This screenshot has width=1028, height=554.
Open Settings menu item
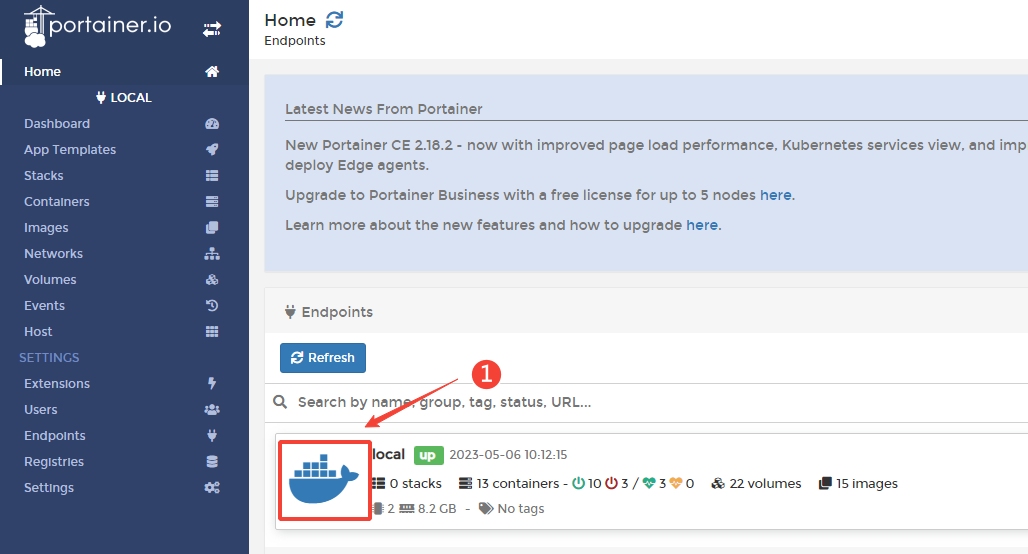(x=49, y=488)
